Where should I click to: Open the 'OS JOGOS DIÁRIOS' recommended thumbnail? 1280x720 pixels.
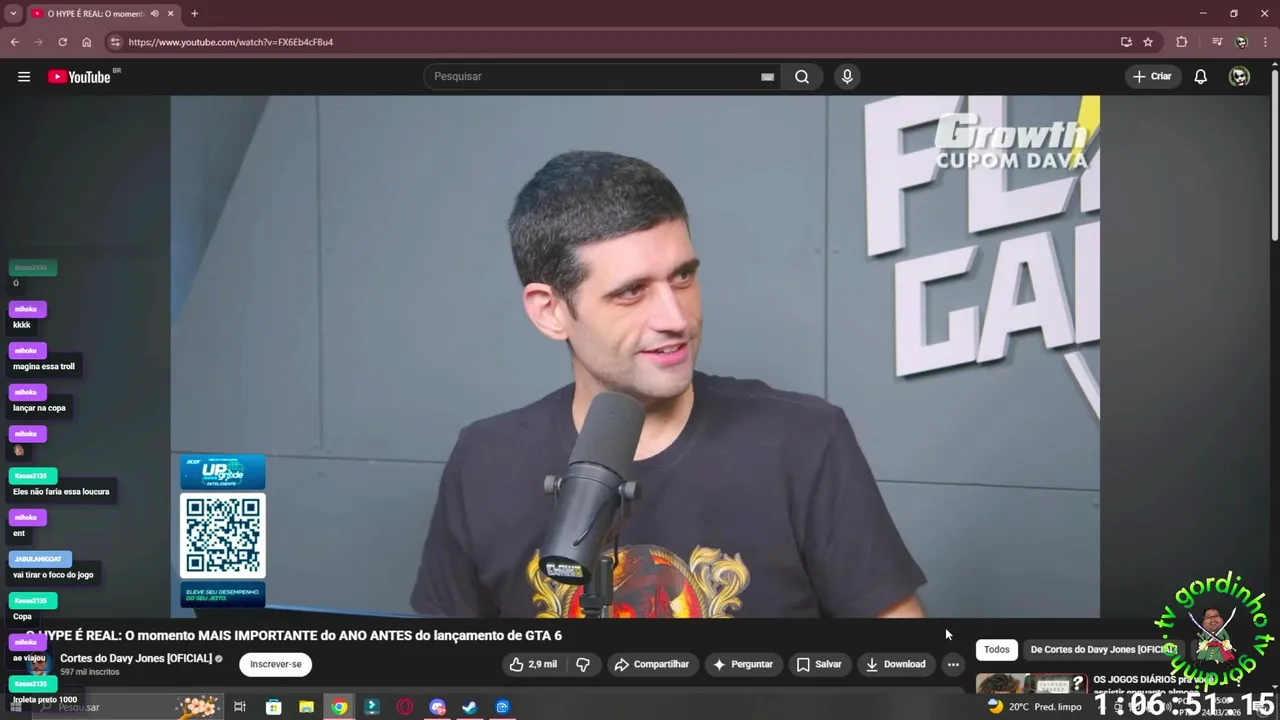(x=1031, y=684)
